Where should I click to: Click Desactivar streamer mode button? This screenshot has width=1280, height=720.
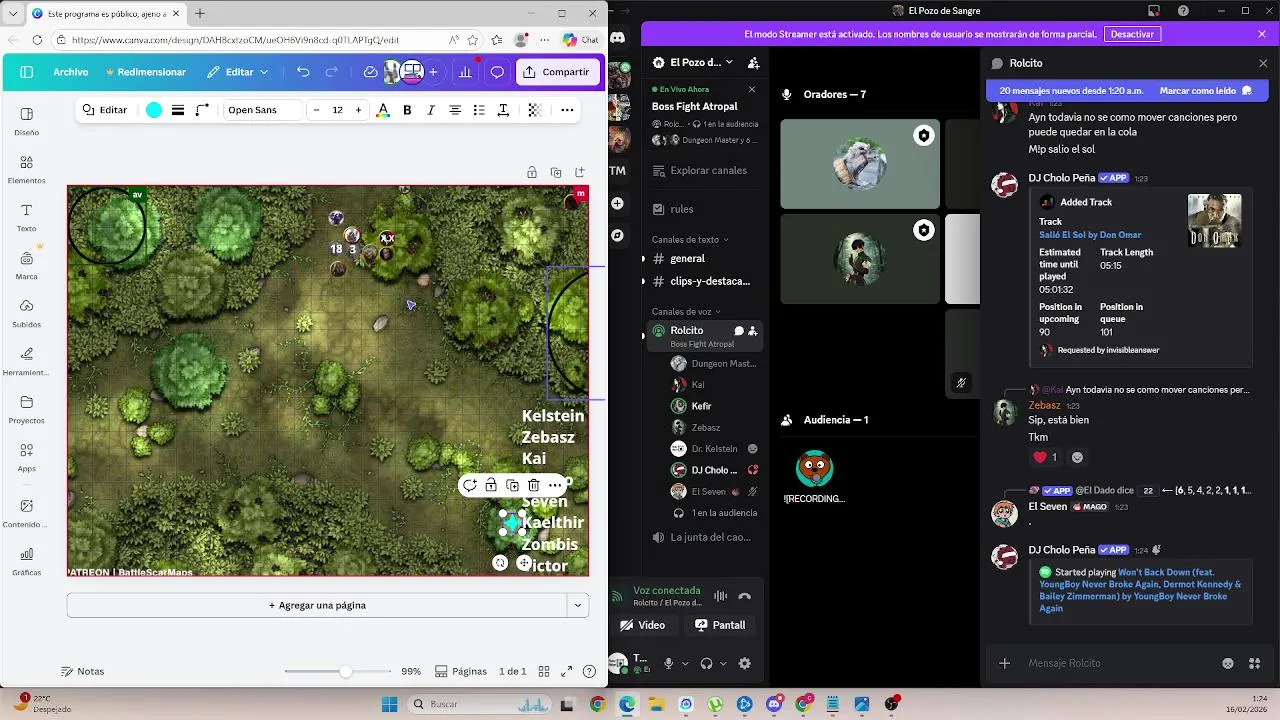1133,34
